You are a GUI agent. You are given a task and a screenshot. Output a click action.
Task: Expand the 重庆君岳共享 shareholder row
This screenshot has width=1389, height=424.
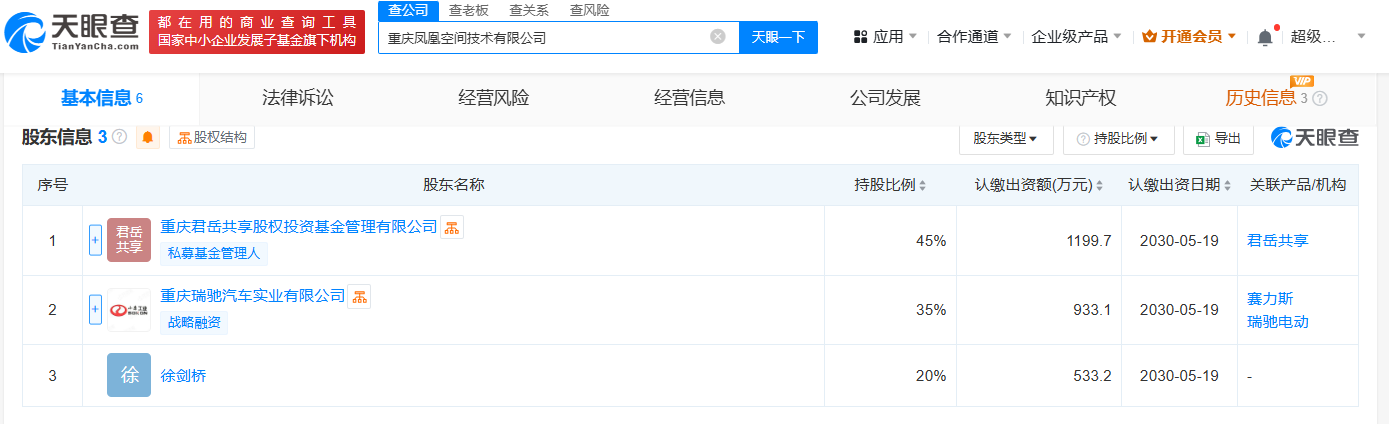(96, 240)
